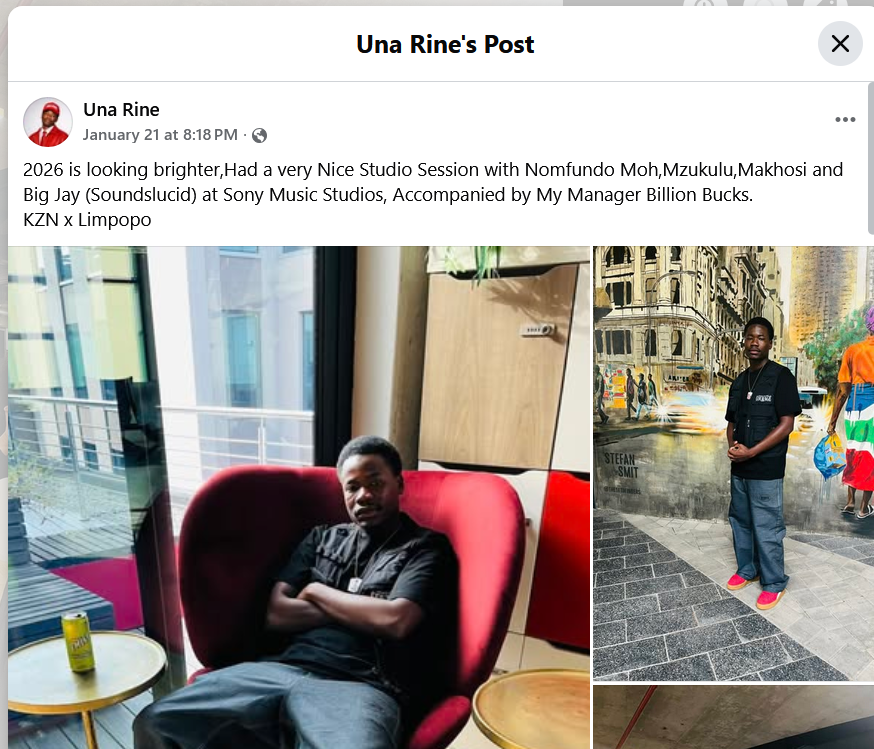Click the "KZN x Limpopo" caption line

click(x=87, y=220)
